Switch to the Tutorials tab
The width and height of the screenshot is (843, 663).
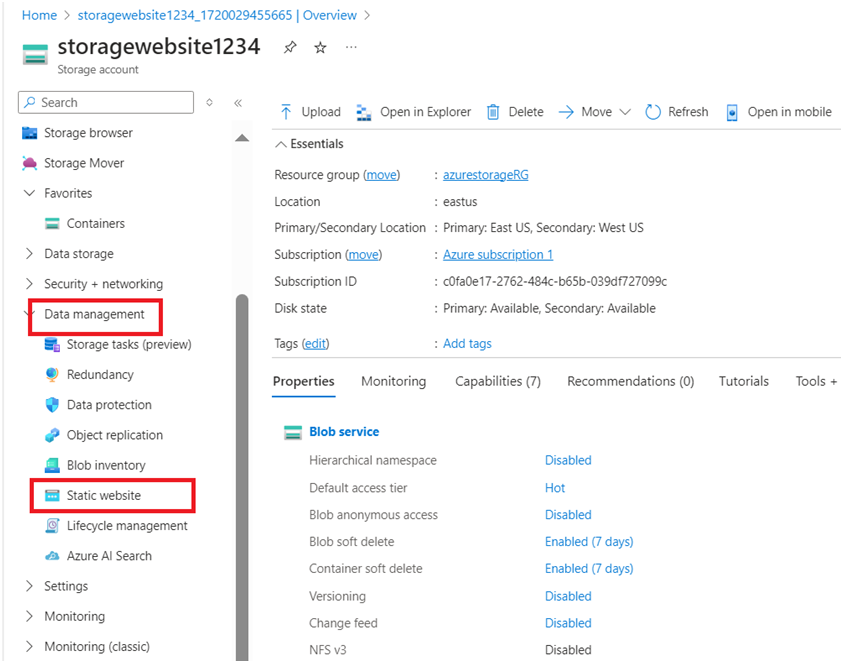[x=744, y=381]
